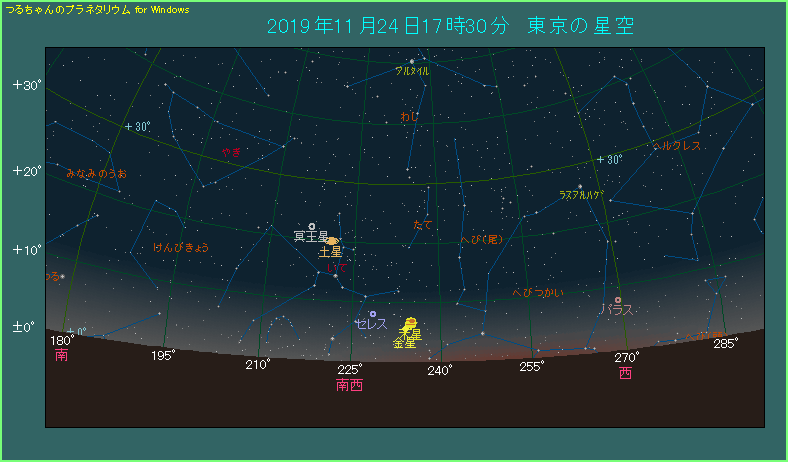Click the 240° azimuth marker
Image resolution: width=788 pixels, height=462 pixels.
click(440, 371)
